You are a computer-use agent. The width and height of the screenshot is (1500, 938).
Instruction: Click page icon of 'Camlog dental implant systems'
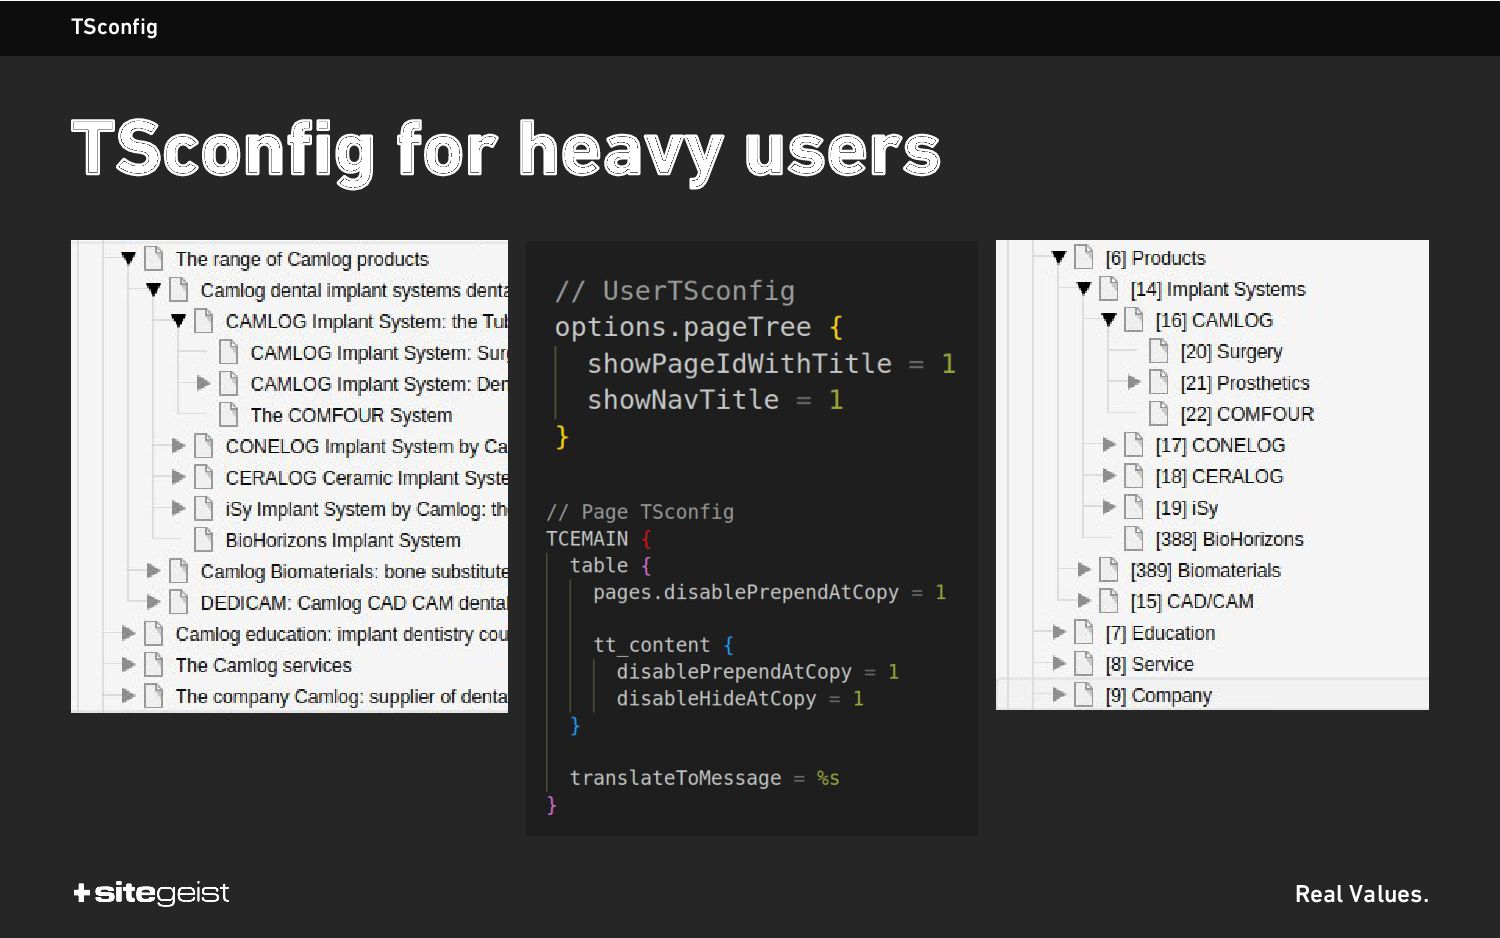[179, 290]
